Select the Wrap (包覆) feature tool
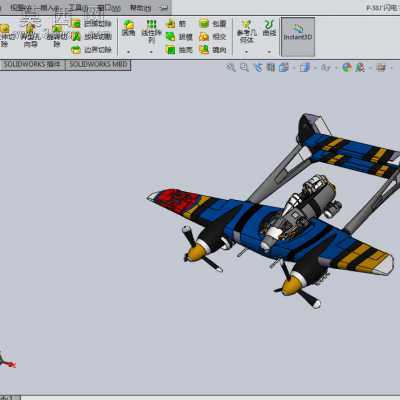 213,23
